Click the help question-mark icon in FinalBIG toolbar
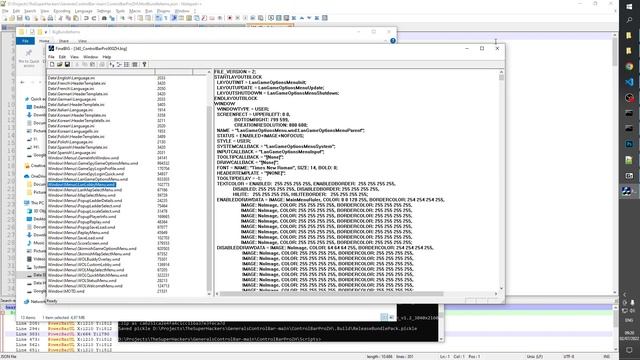Viewport: 640px width, 360px height. [144, 64]
